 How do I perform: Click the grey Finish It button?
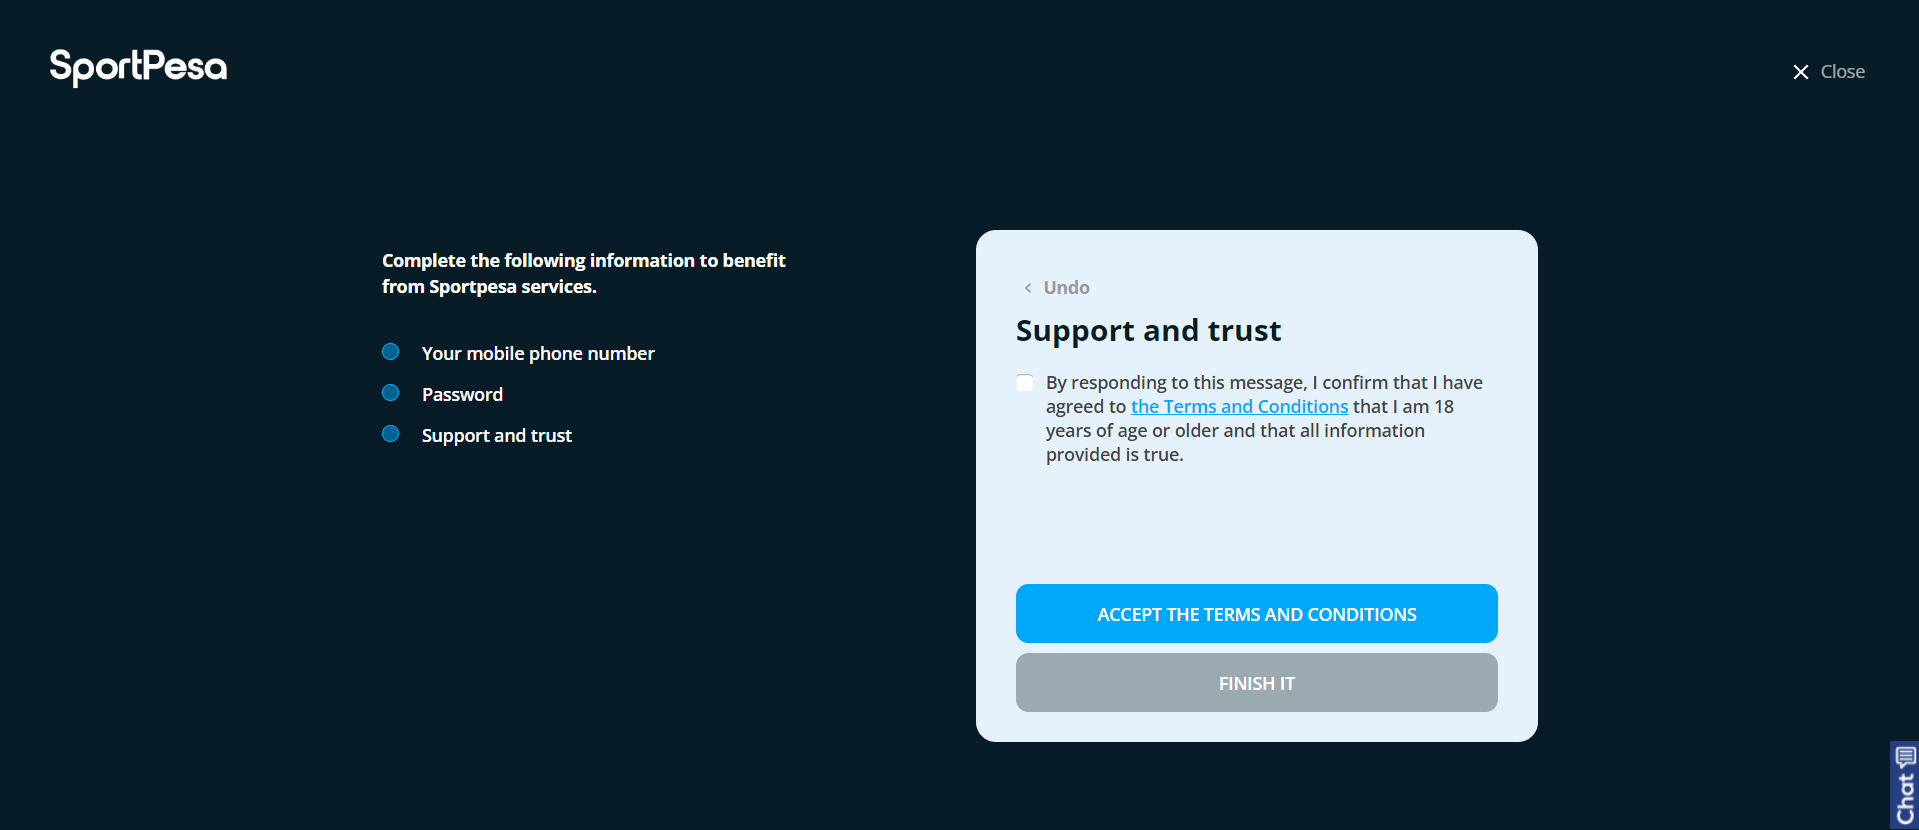click(x=1257, y=683)
